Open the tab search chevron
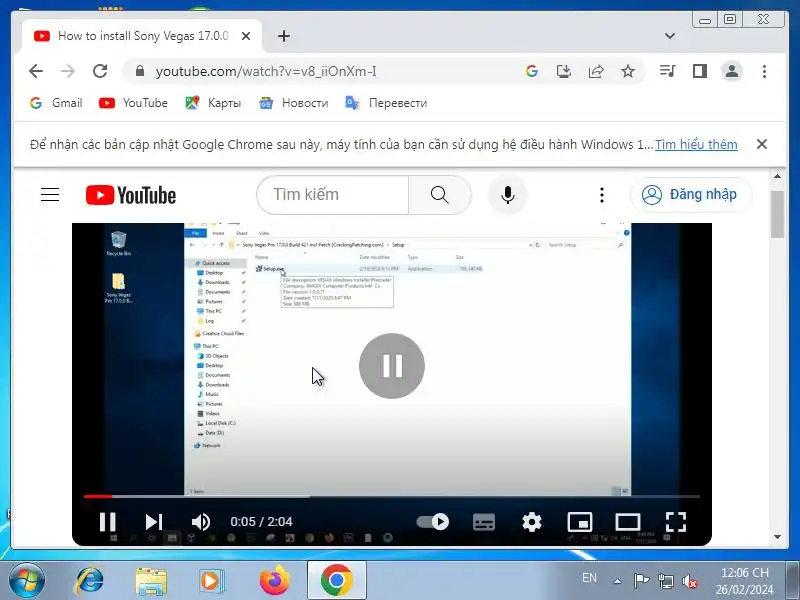800x600 pixels. [670, 36]
